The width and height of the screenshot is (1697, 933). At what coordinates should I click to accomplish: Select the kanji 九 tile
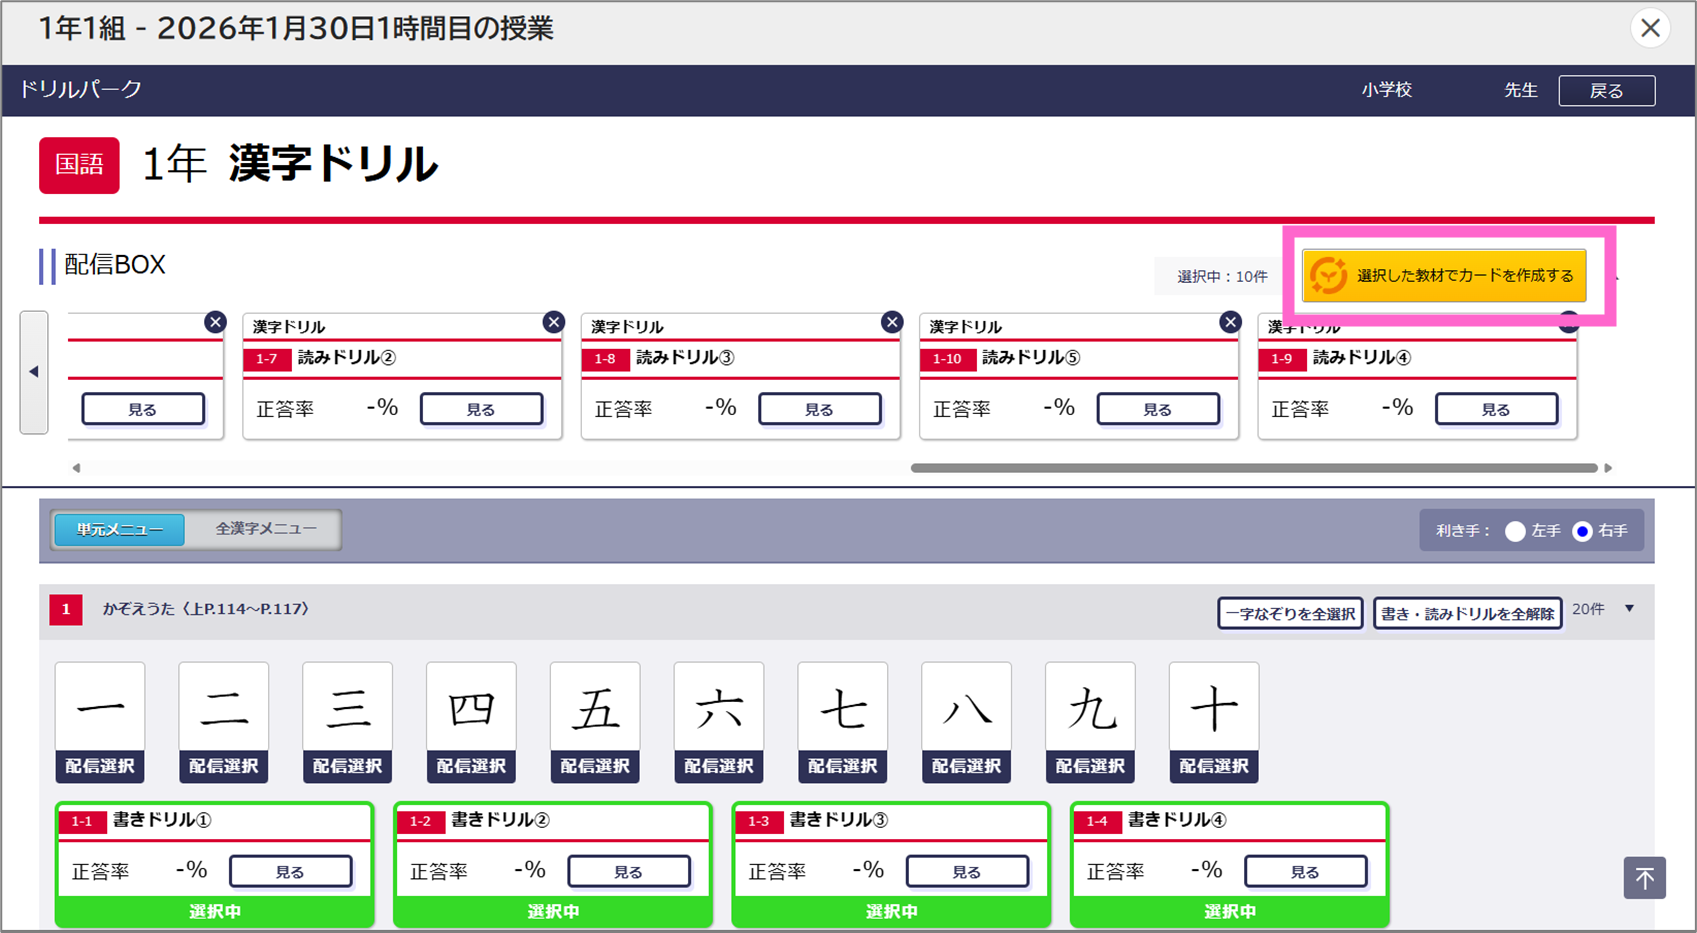[x=1090, y=709]
